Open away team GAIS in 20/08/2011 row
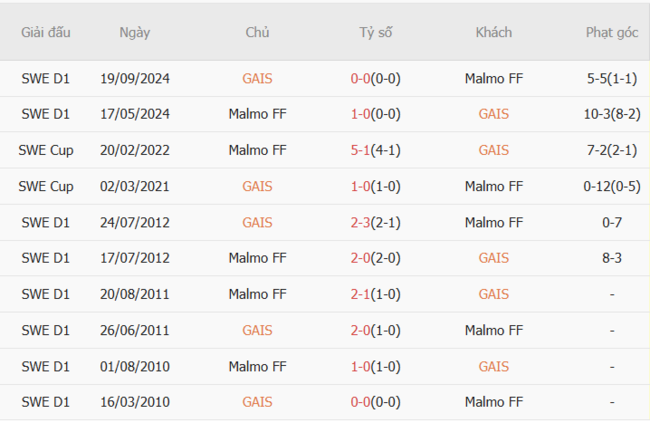The height and width of the screenshot is (423, 650). (x=494, y=294)
